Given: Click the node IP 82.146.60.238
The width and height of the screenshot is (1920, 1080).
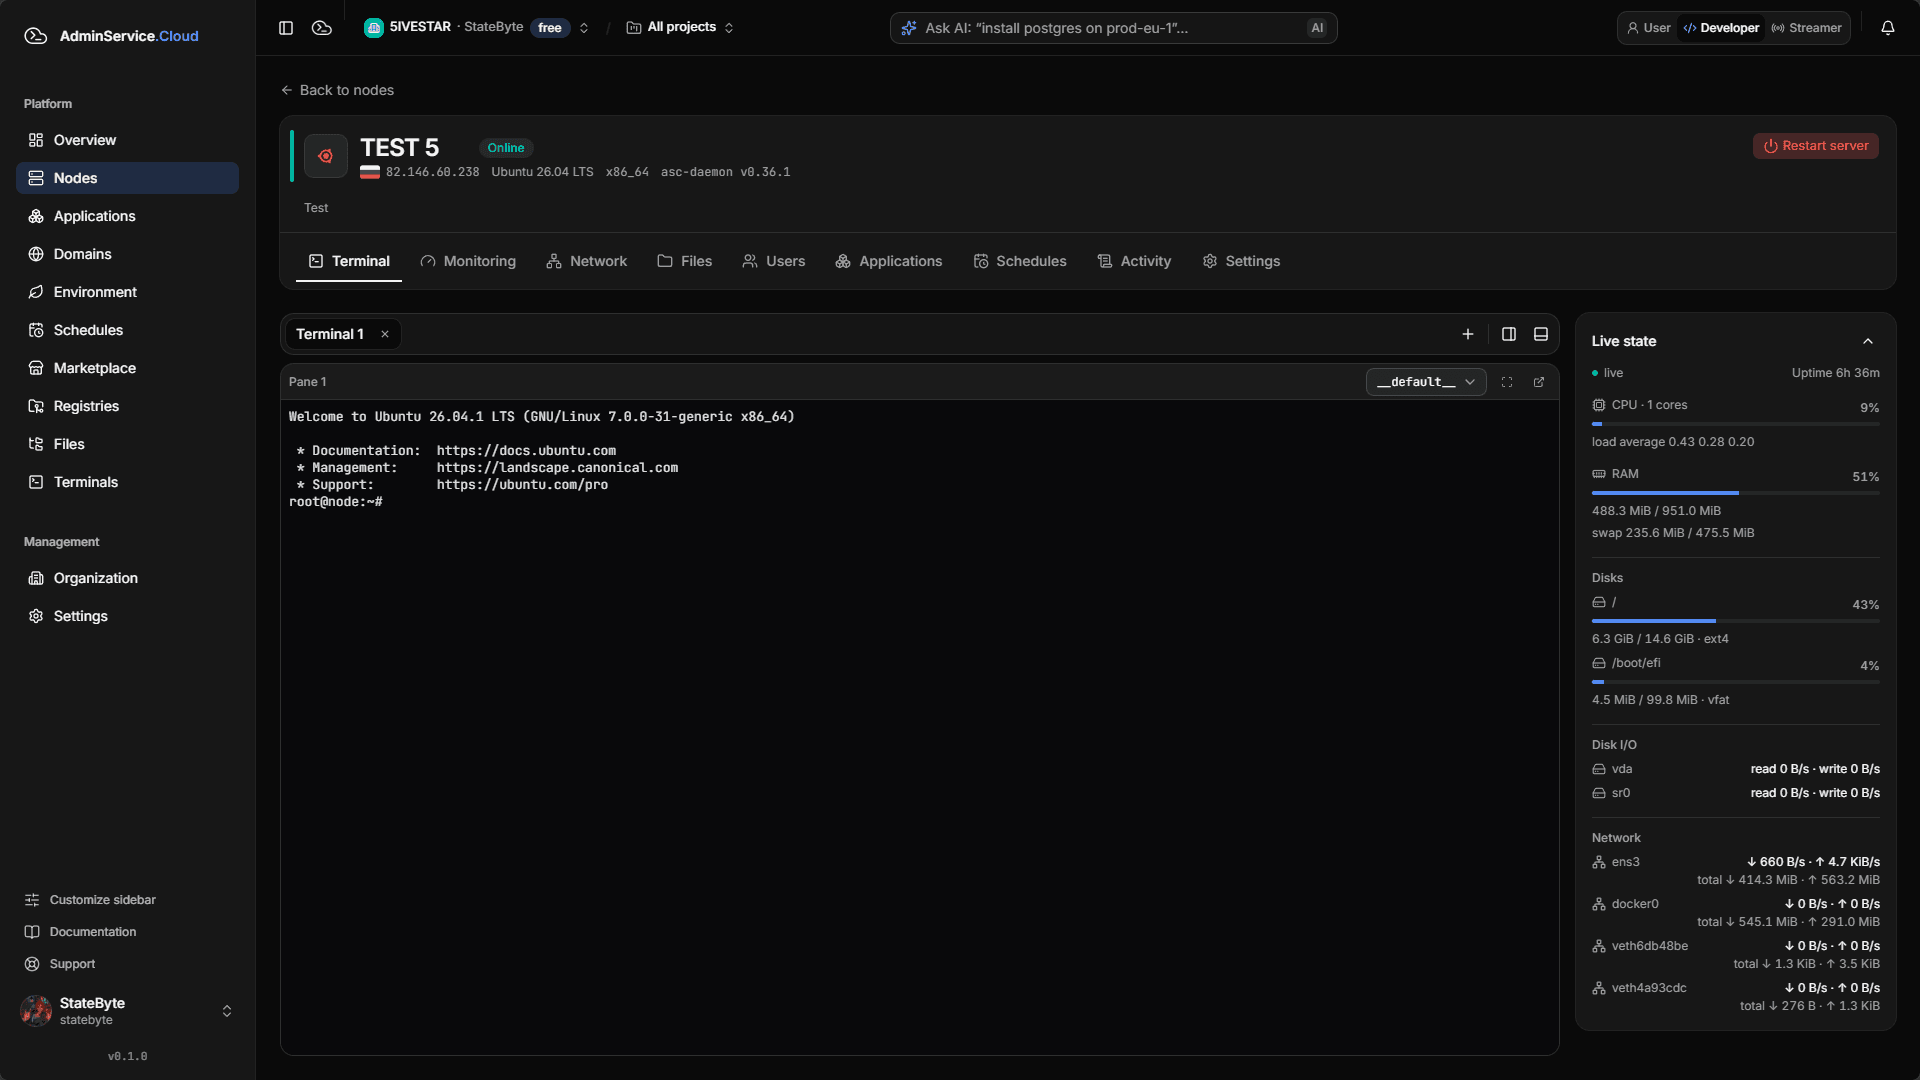Looking at the screenshot, I should coord(432,172).
